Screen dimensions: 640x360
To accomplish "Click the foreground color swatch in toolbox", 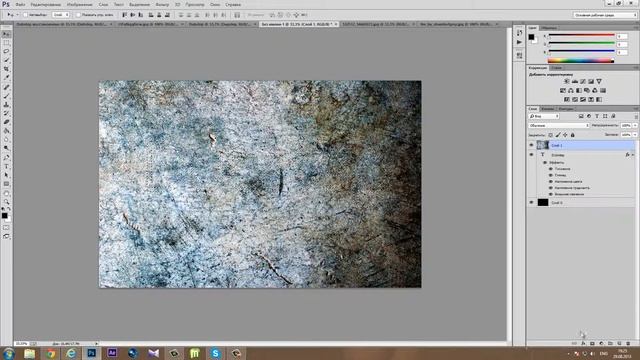I will point(4,216).
